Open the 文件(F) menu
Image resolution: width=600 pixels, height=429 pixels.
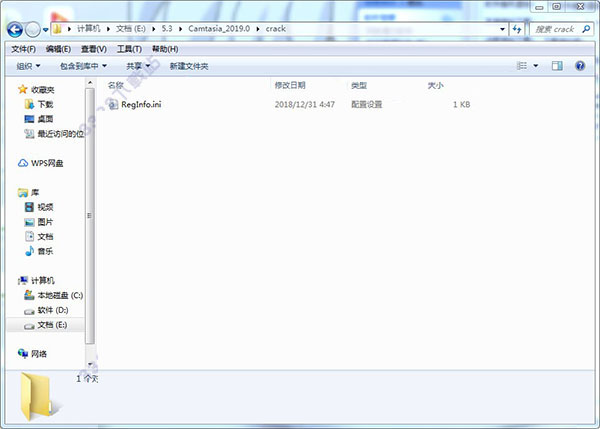pyautogui.click(x=23, y=49)
